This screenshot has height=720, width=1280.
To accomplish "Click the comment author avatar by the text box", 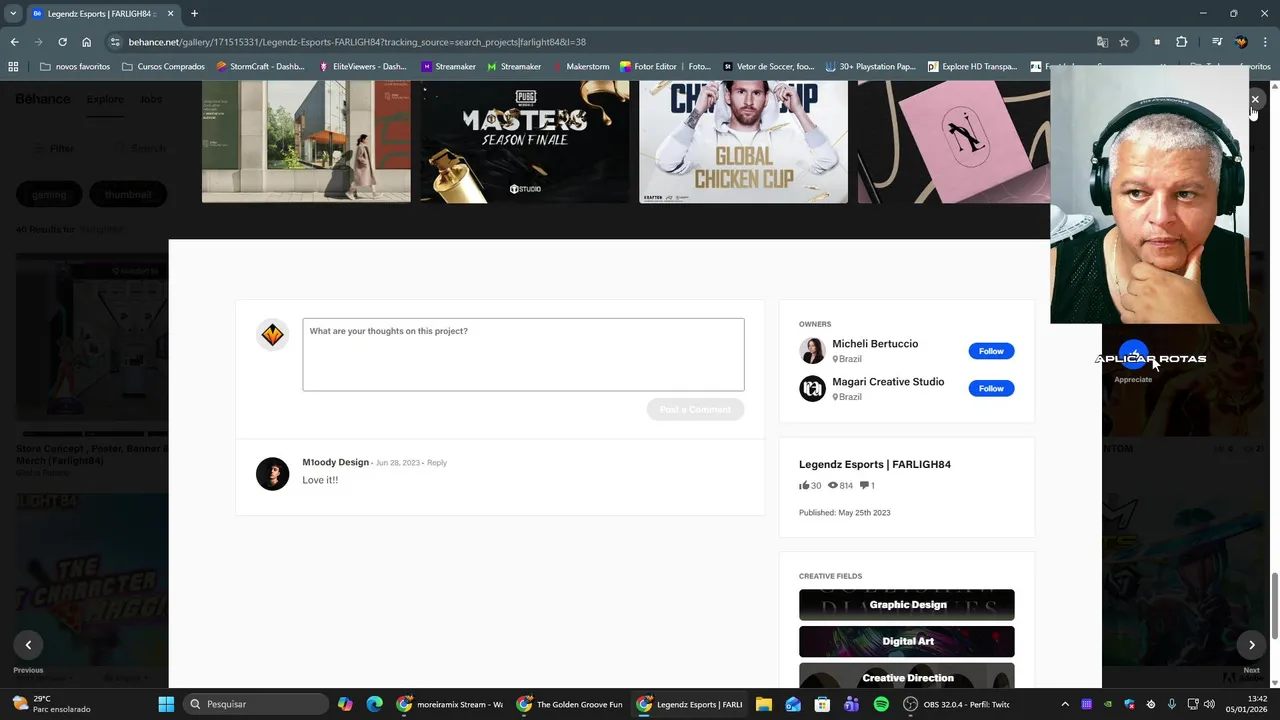I will [272, 335].
